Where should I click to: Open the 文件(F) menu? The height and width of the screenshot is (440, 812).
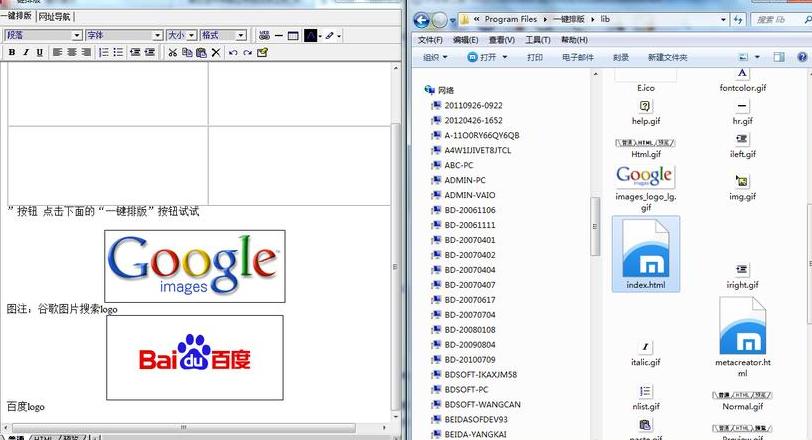(430, 40)
